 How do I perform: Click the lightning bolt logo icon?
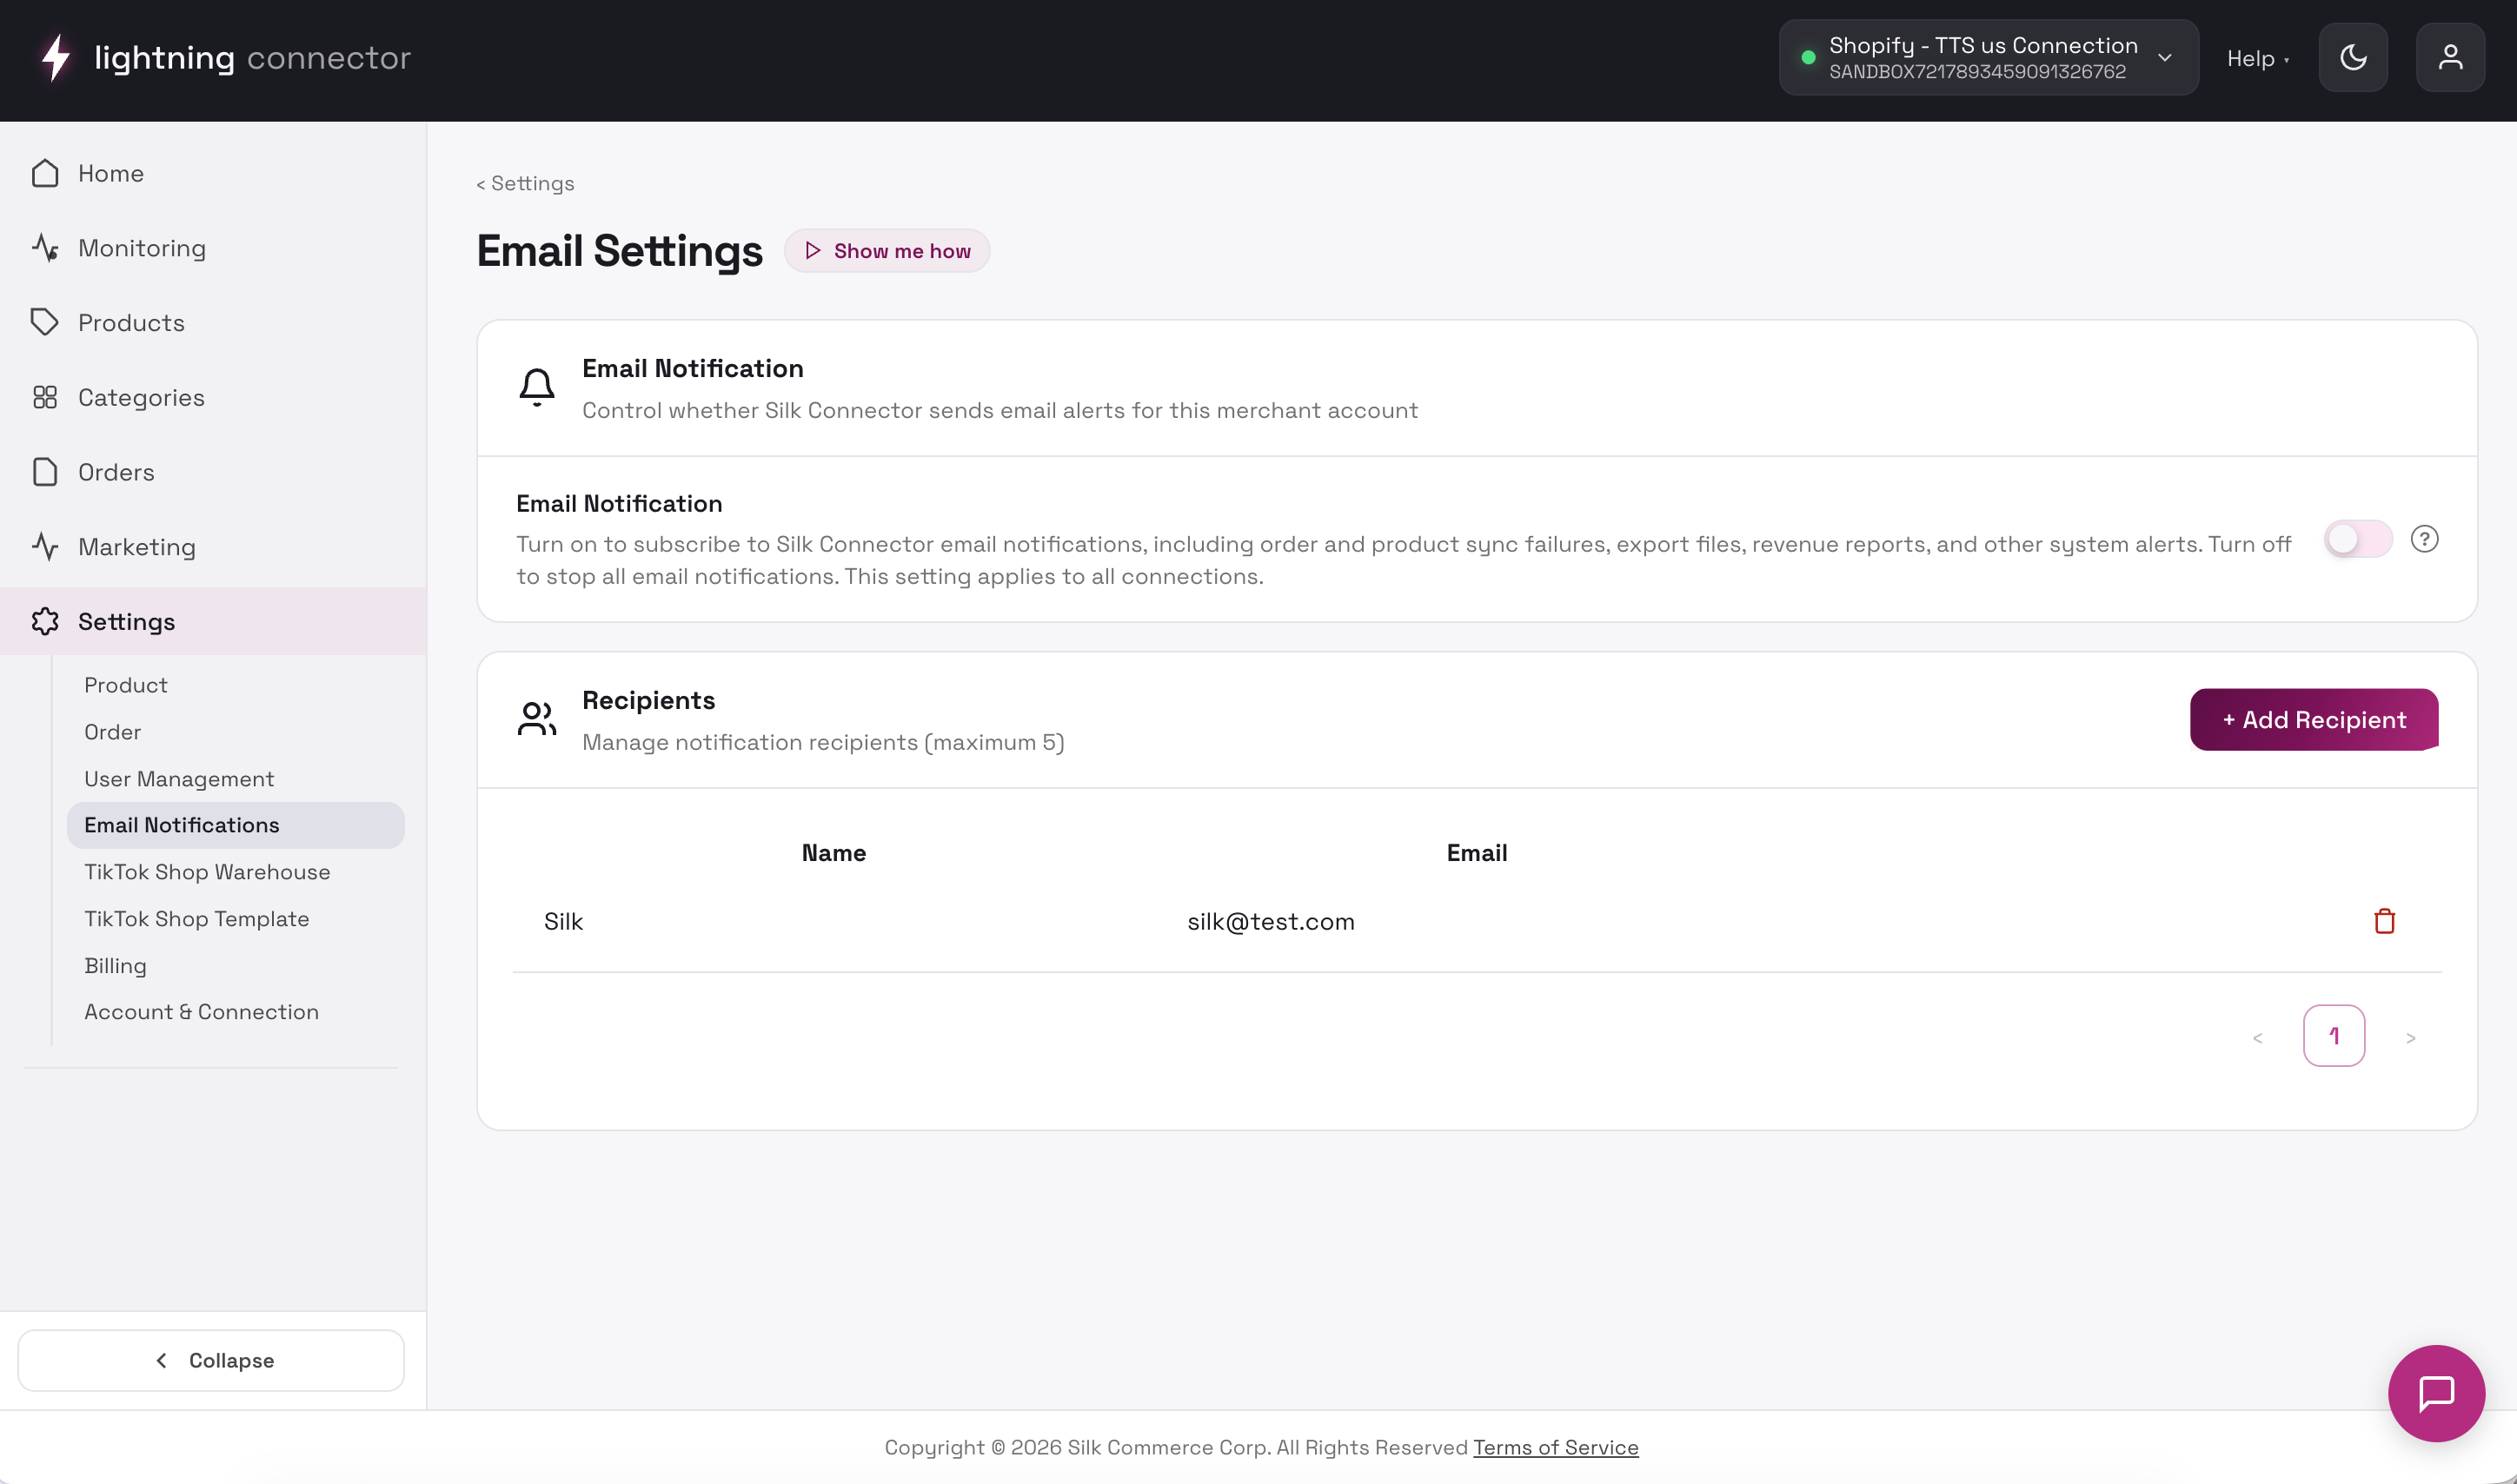[x=56, y=57]
